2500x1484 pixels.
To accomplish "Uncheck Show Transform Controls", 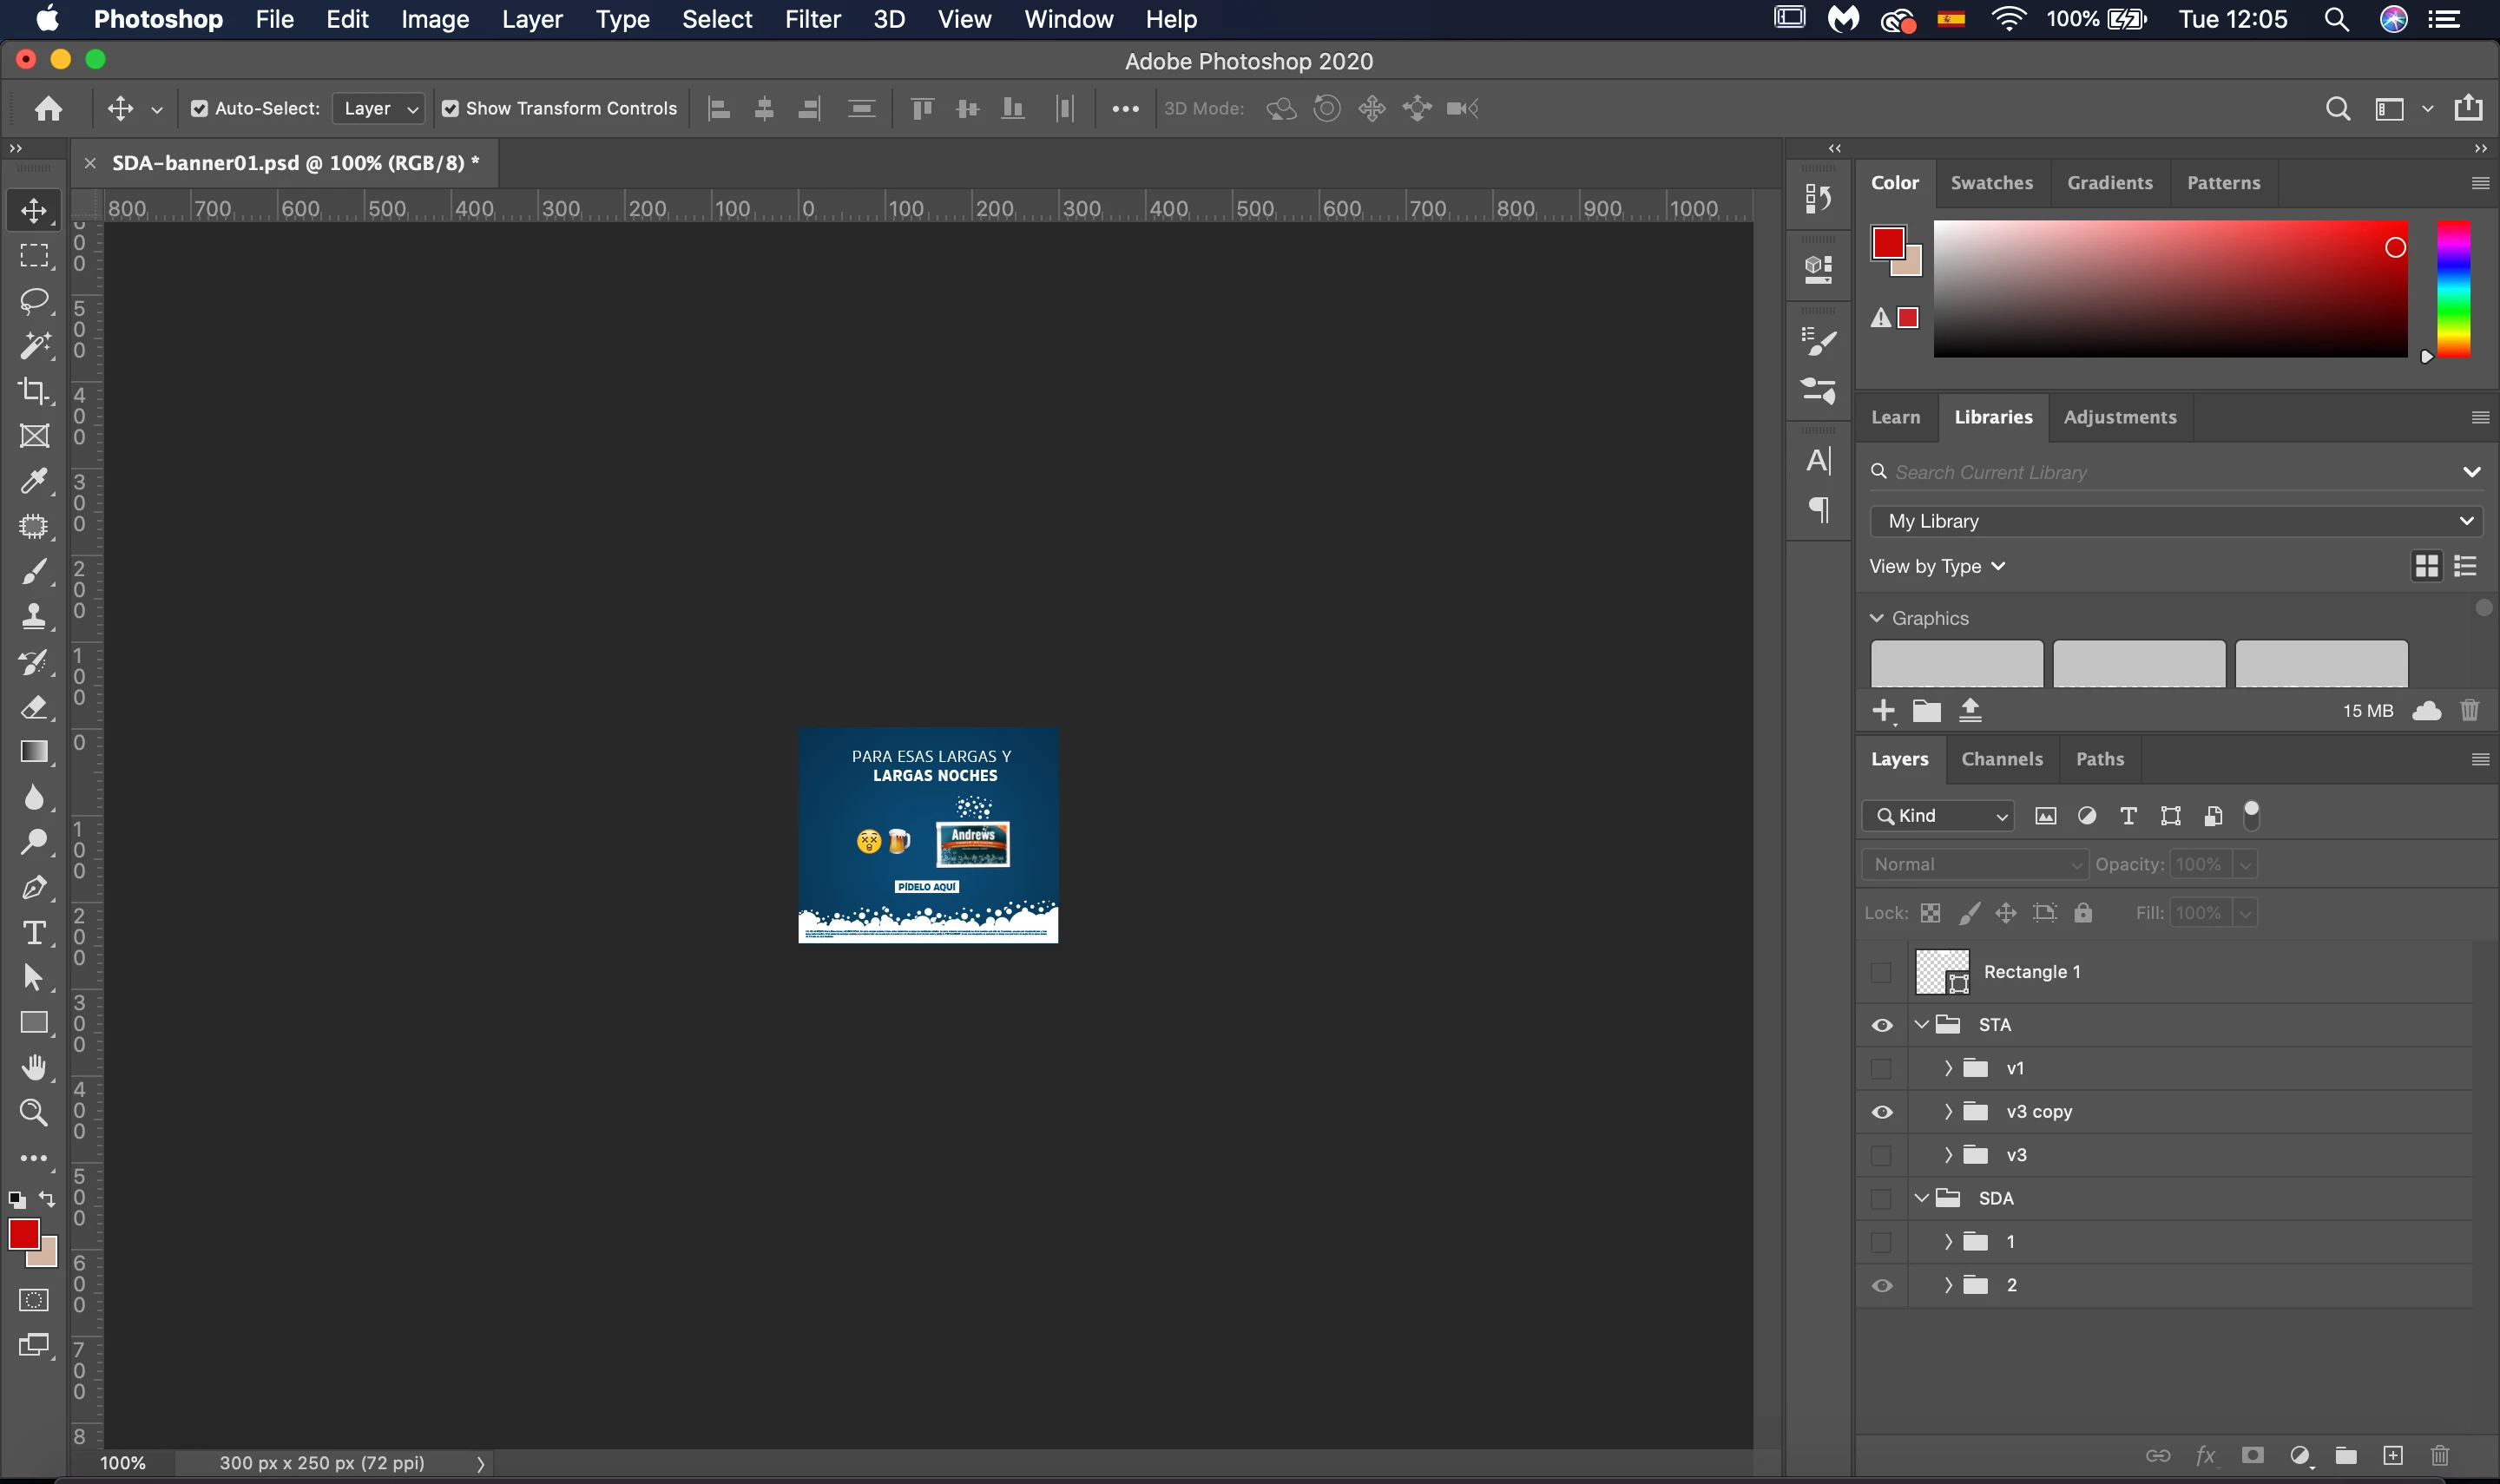I will tap(451, 108).
